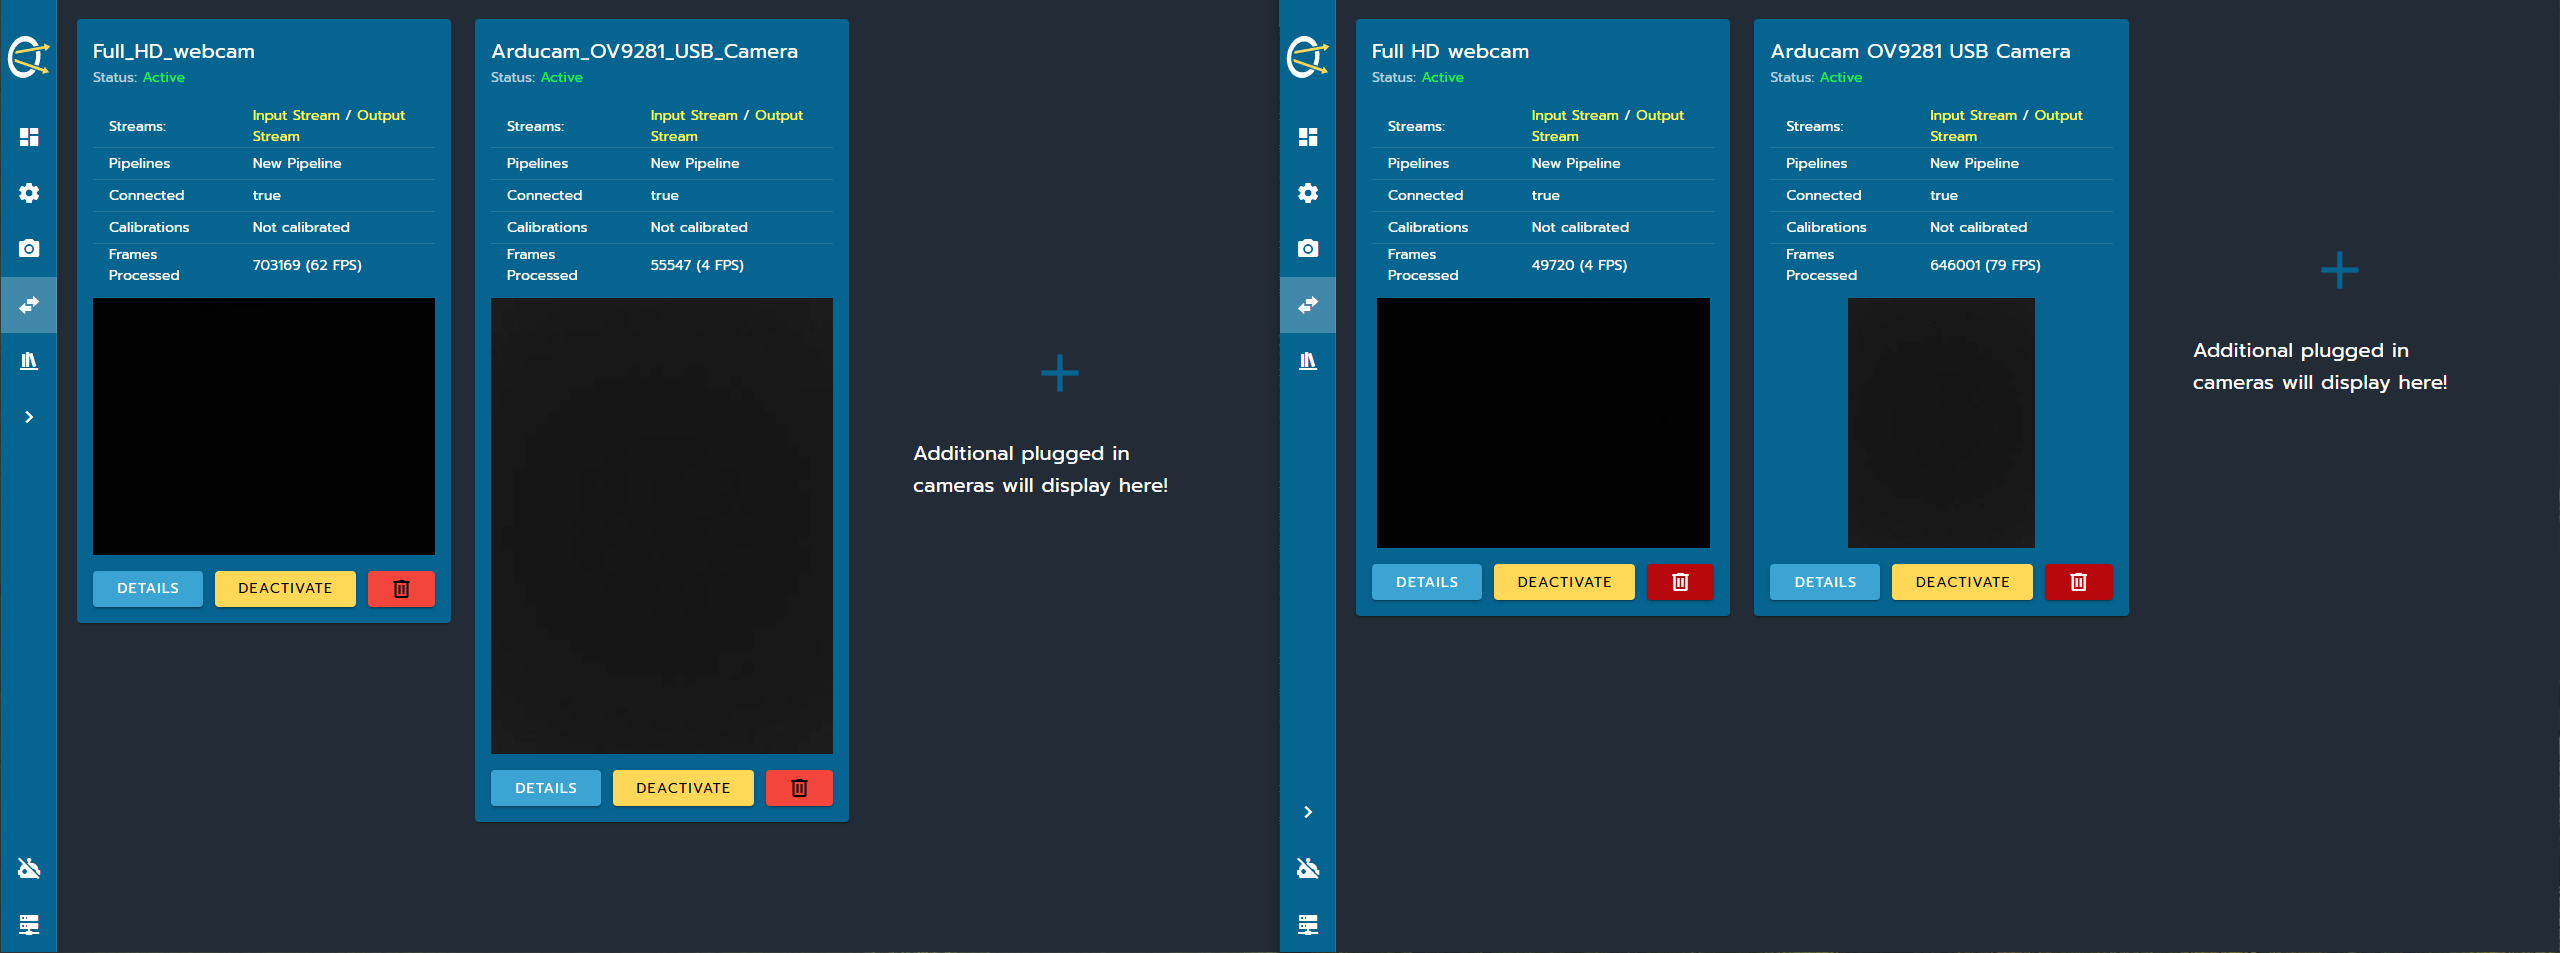The width and height of the screenshot is (2560, 953).
Task: Delete Full_HD_webcam using its red trash icon
Action: [401, 589]
